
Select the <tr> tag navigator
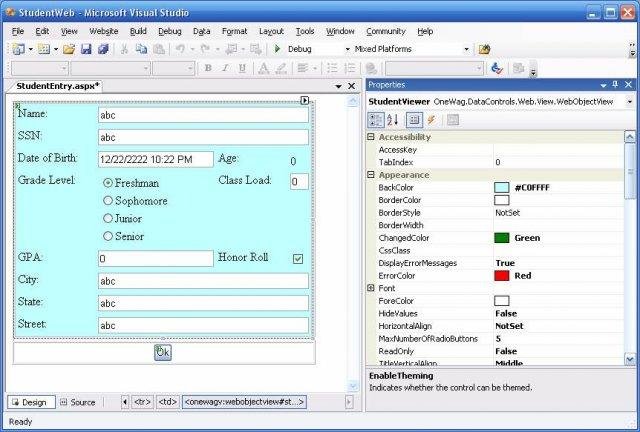coord(142,402)
